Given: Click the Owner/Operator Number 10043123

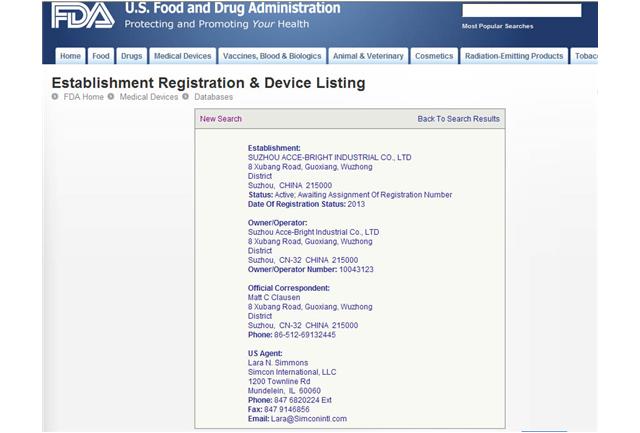Looking at the screenshot, I should pyautogui.click(x=310, y=270).
